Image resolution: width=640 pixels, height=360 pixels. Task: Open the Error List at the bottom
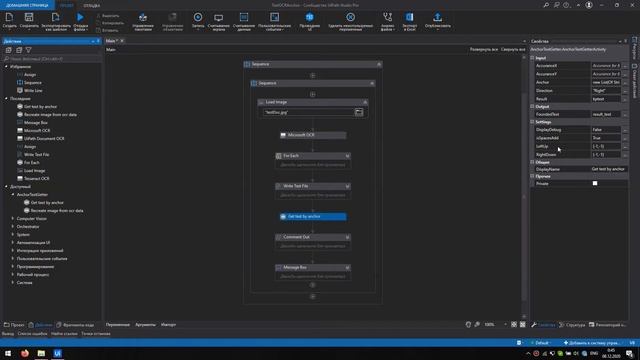tap(32, 333)
